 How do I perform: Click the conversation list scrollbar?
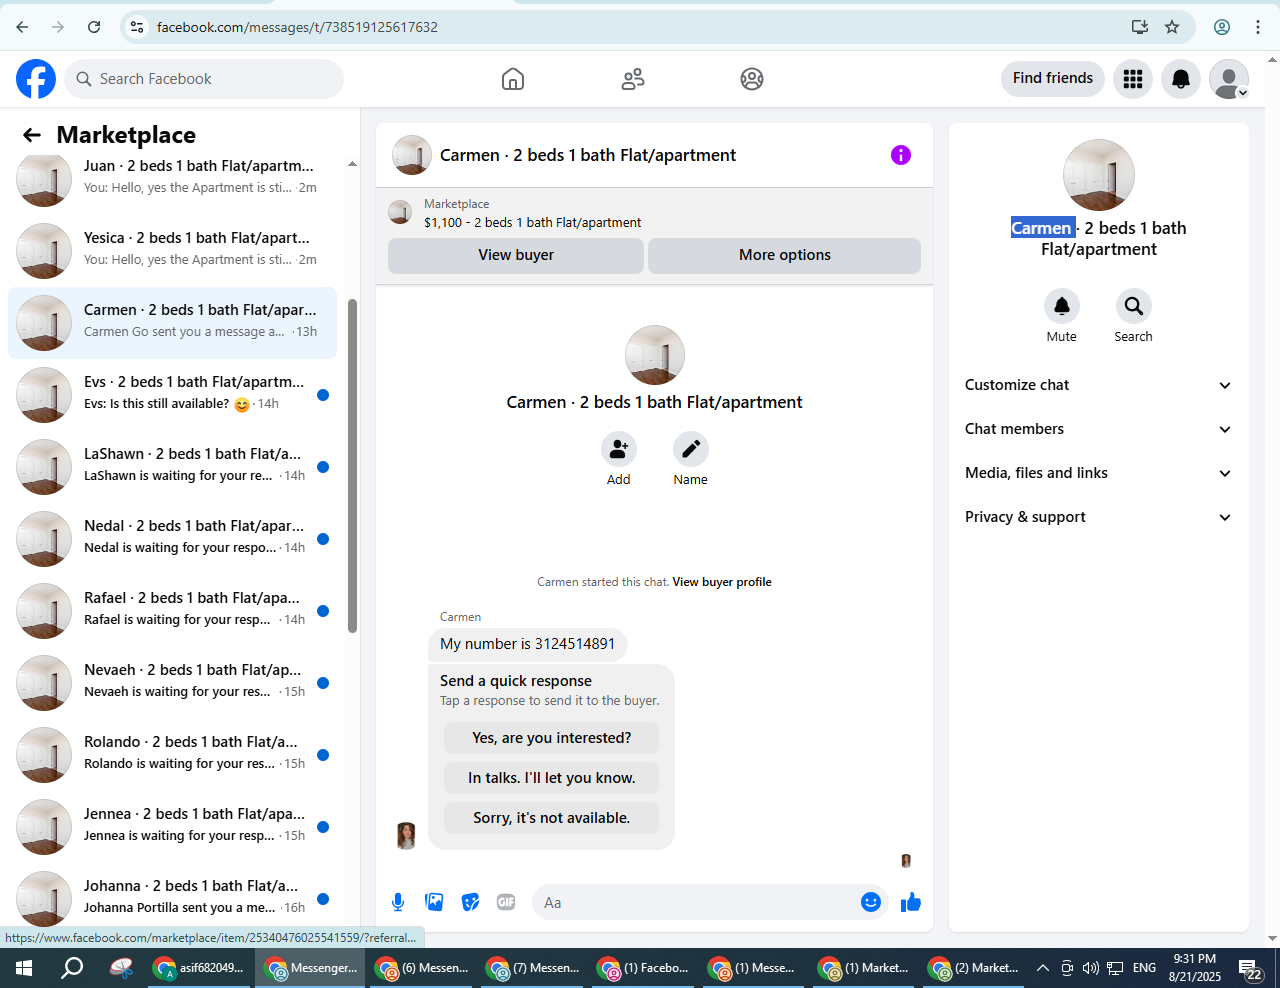352,466
